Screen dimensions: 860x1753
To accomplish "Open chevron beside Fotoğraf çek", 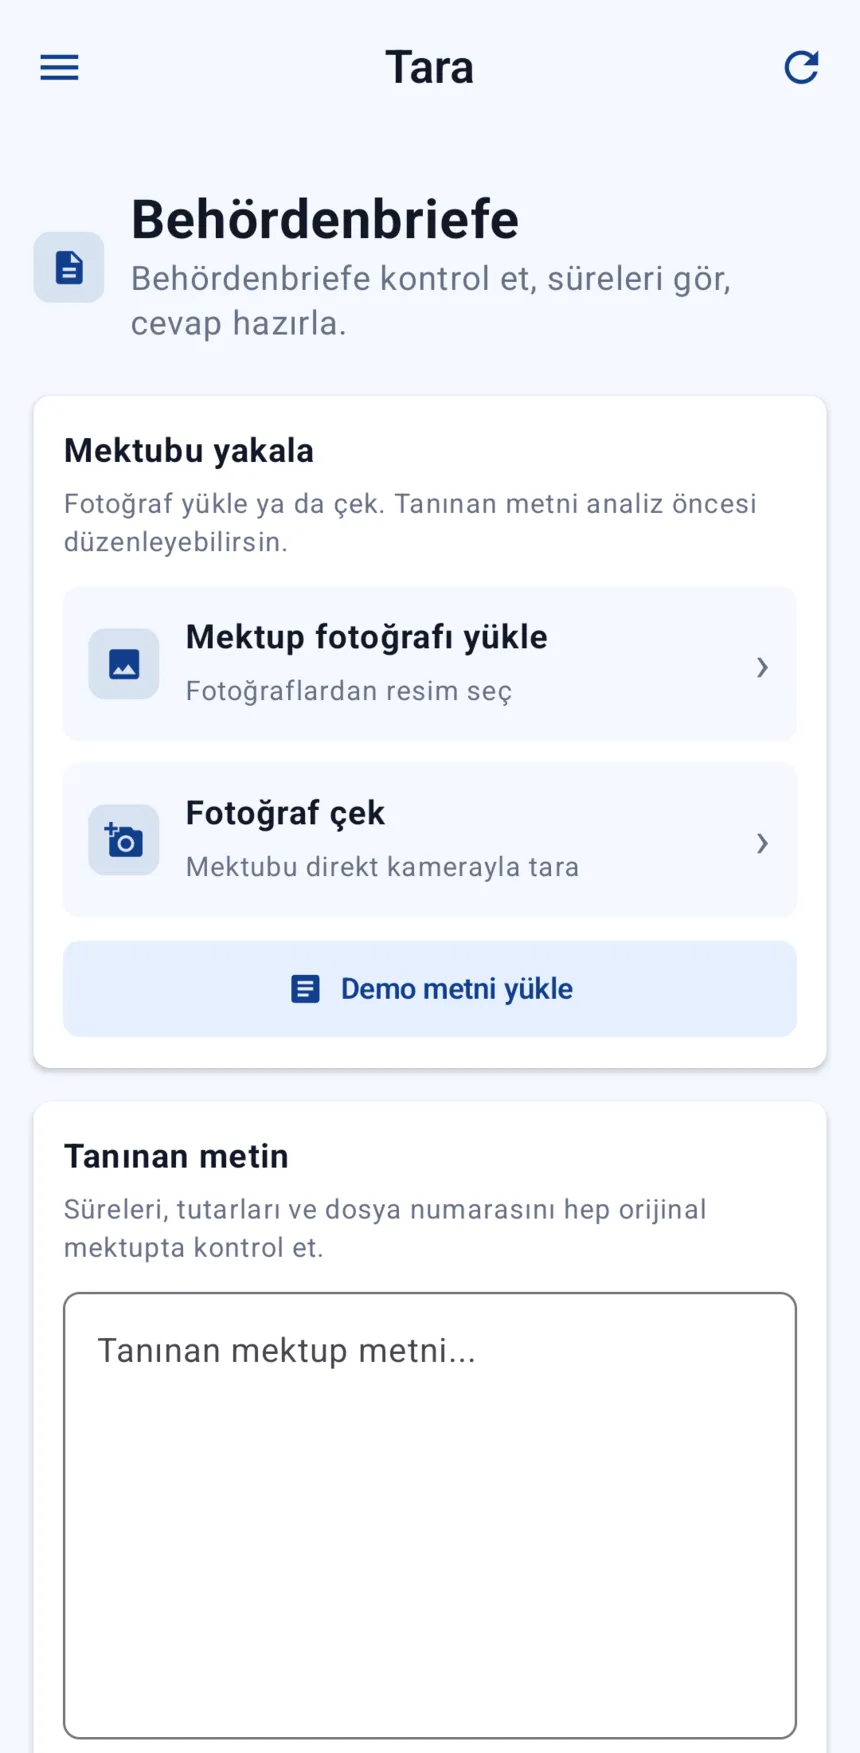I will [x=762, y=843].
